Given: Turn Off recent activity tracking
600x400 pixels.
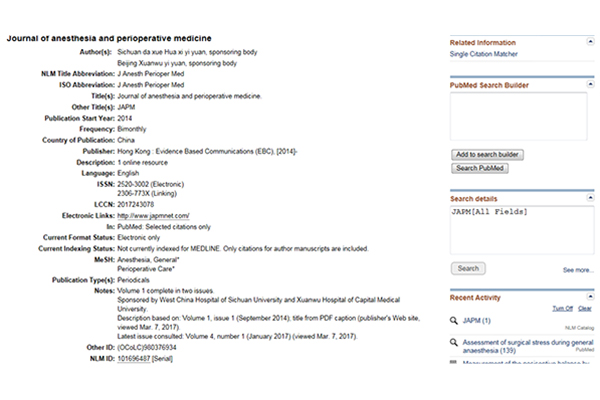Looking at the screenshot, I should click(x=562, y=309).
